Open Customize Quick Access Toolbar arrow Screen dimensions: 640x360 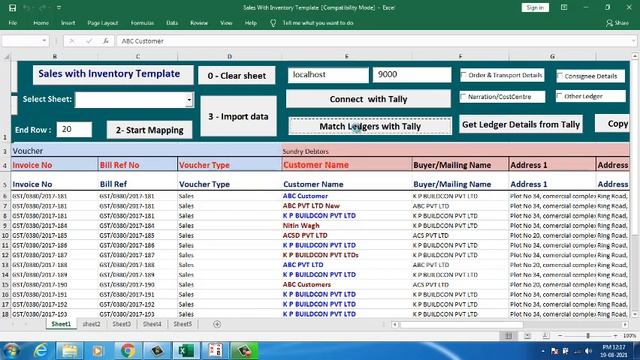pos(59,8)
